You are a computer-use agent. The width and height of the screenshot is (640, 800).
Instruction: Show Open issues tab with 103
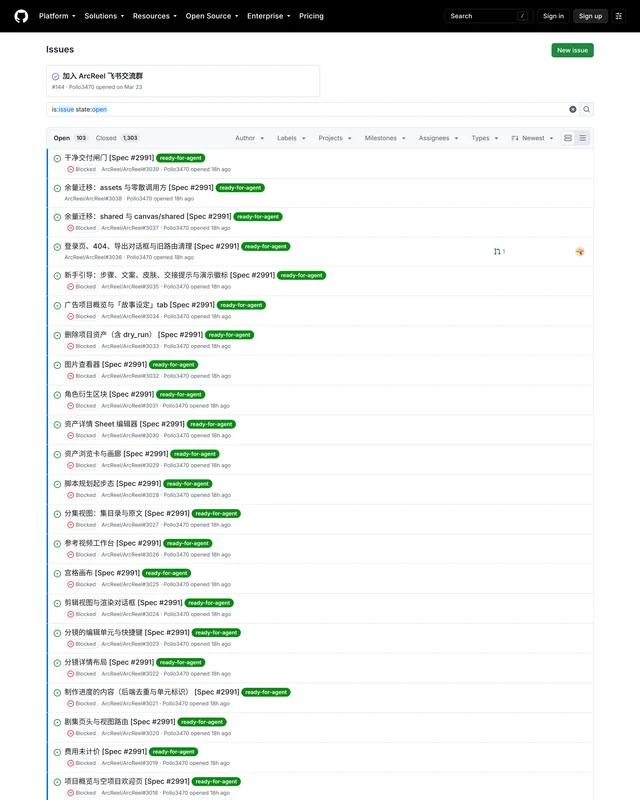tap(70, 138)
